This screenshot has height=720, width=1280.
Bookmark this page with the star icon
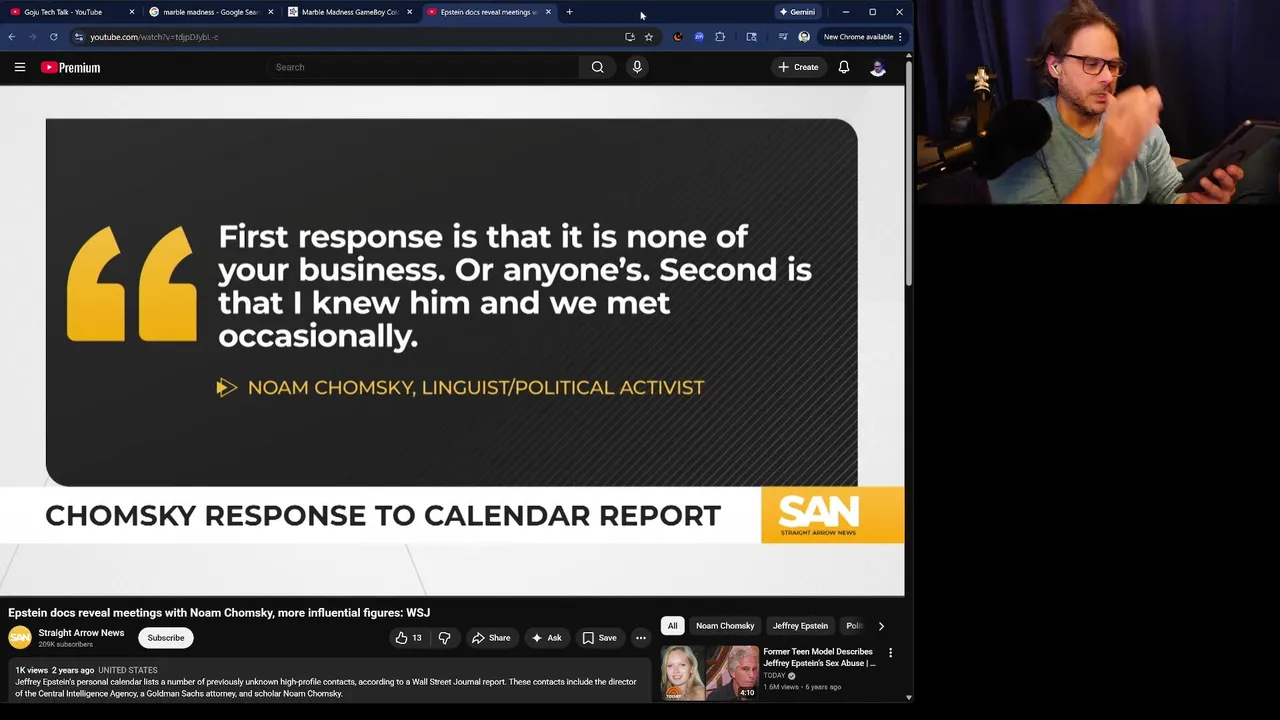[x=648, y=37]
